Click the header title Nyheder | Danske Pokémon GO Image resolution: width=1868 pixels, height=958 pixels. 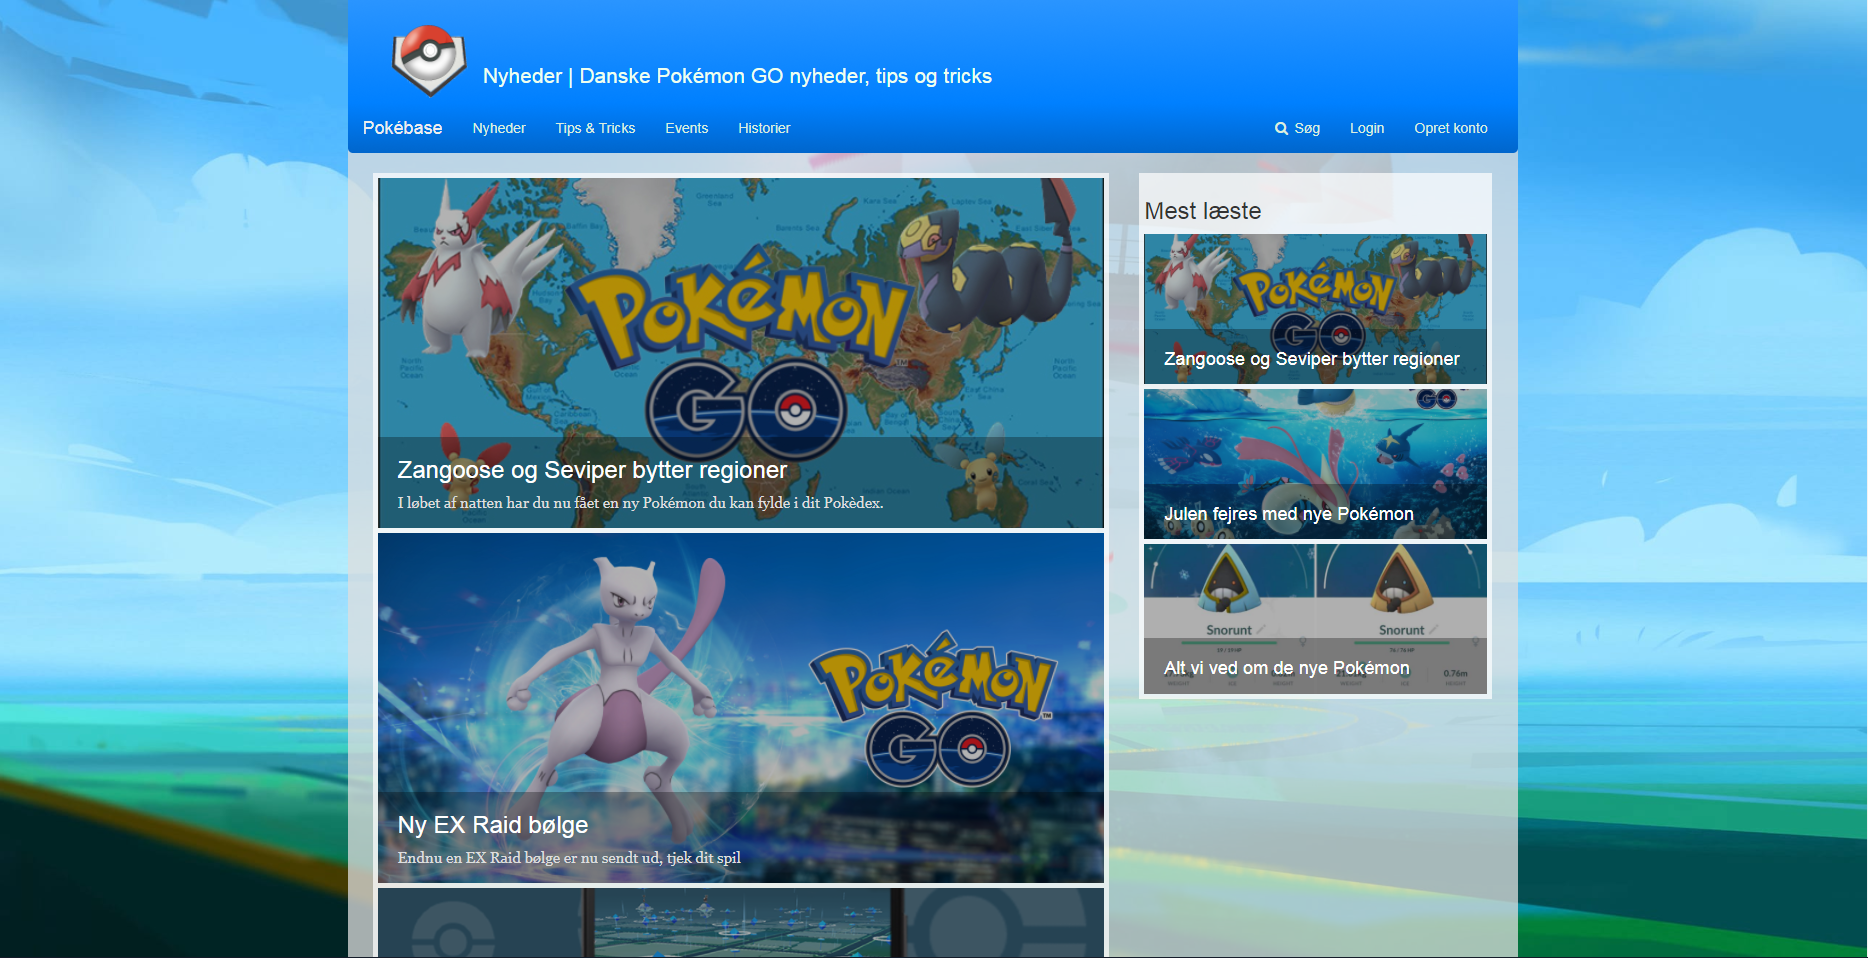pyautogui.click(x=737, y=76)
